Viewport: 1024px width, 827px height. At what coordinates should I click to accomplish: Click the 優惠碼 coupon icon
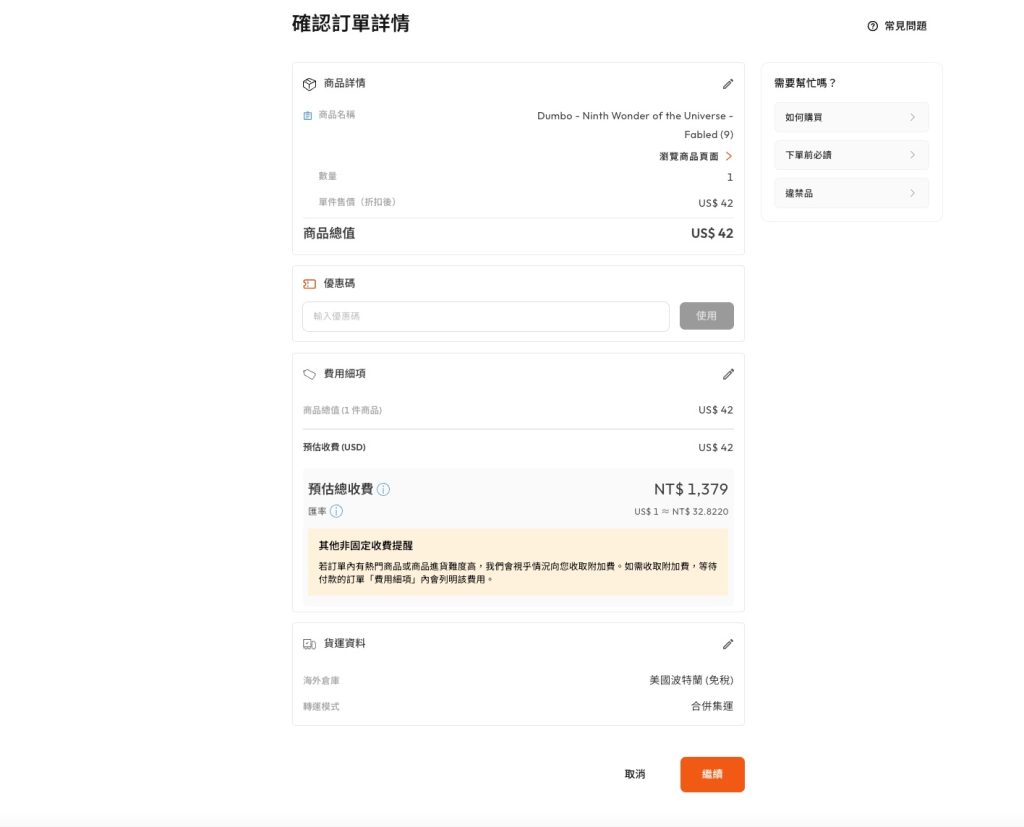pyautogui.click(x=309, y=284)
